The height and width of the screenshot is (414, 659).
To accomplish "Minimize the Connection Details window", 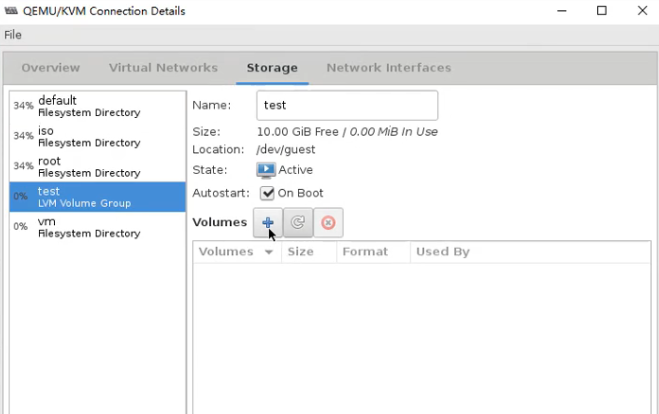I will [x=562, y=11].
